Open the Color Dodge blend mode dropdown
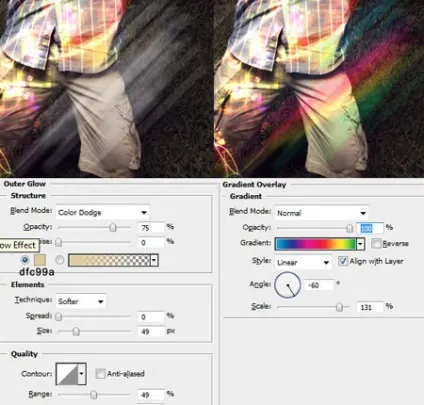The width and height of the screenshot is (424, 405). [103, 212]
